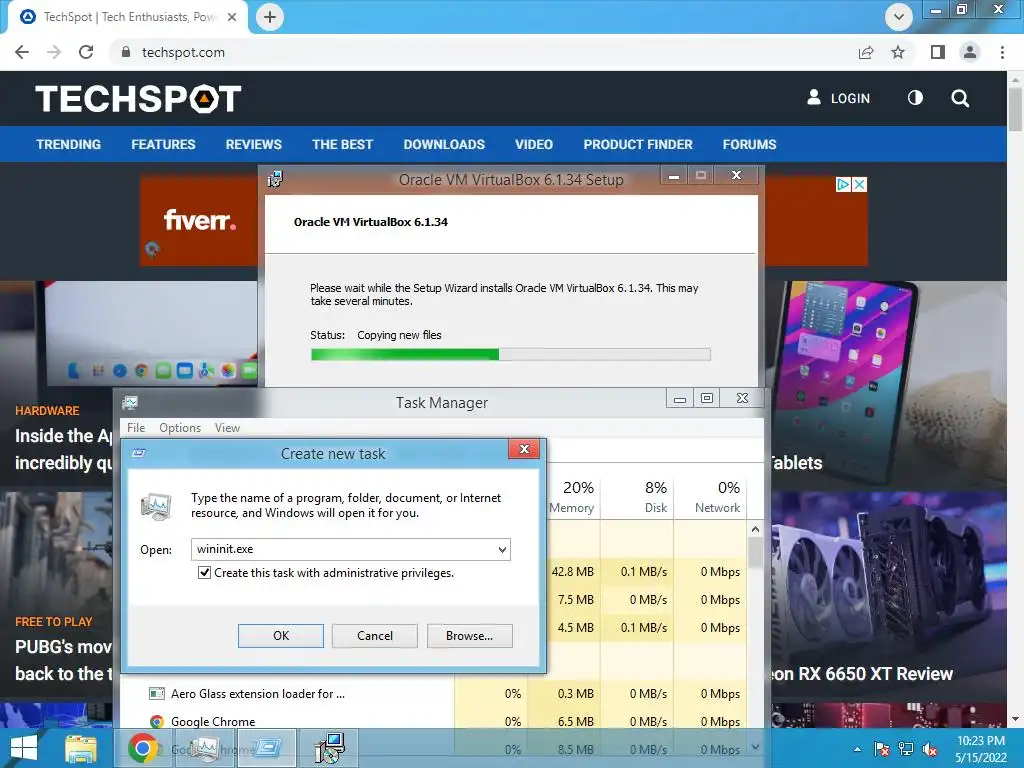Viewport: 1024px width, 768px height.
Task: Close the TechSpot browser tab
Action: point(232,17)
